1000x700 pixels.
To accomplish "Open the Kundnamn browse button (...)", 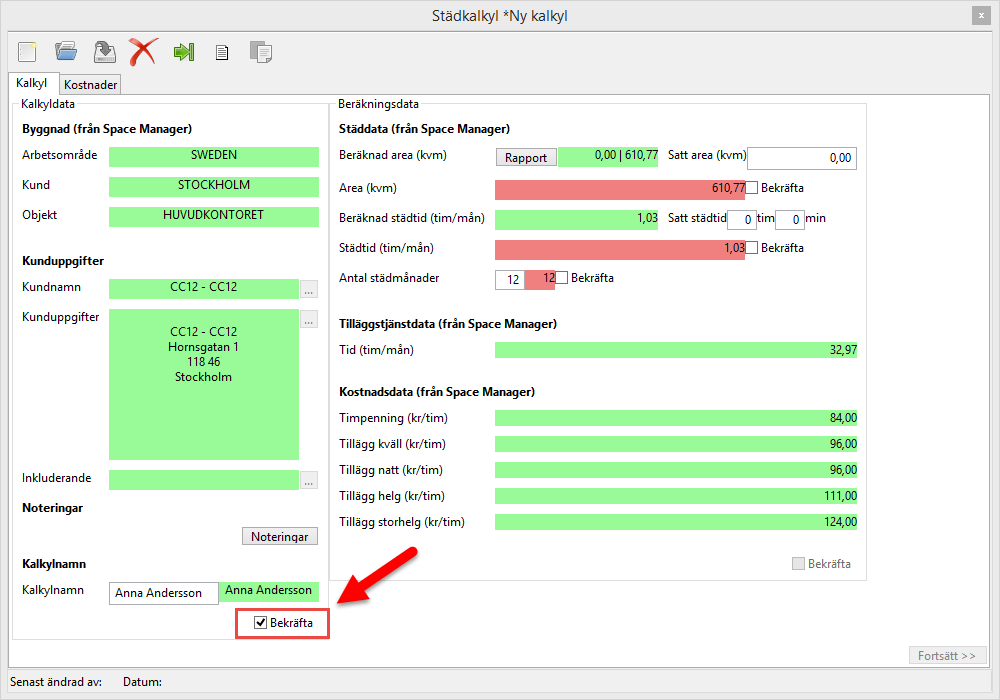I will 309,290.
